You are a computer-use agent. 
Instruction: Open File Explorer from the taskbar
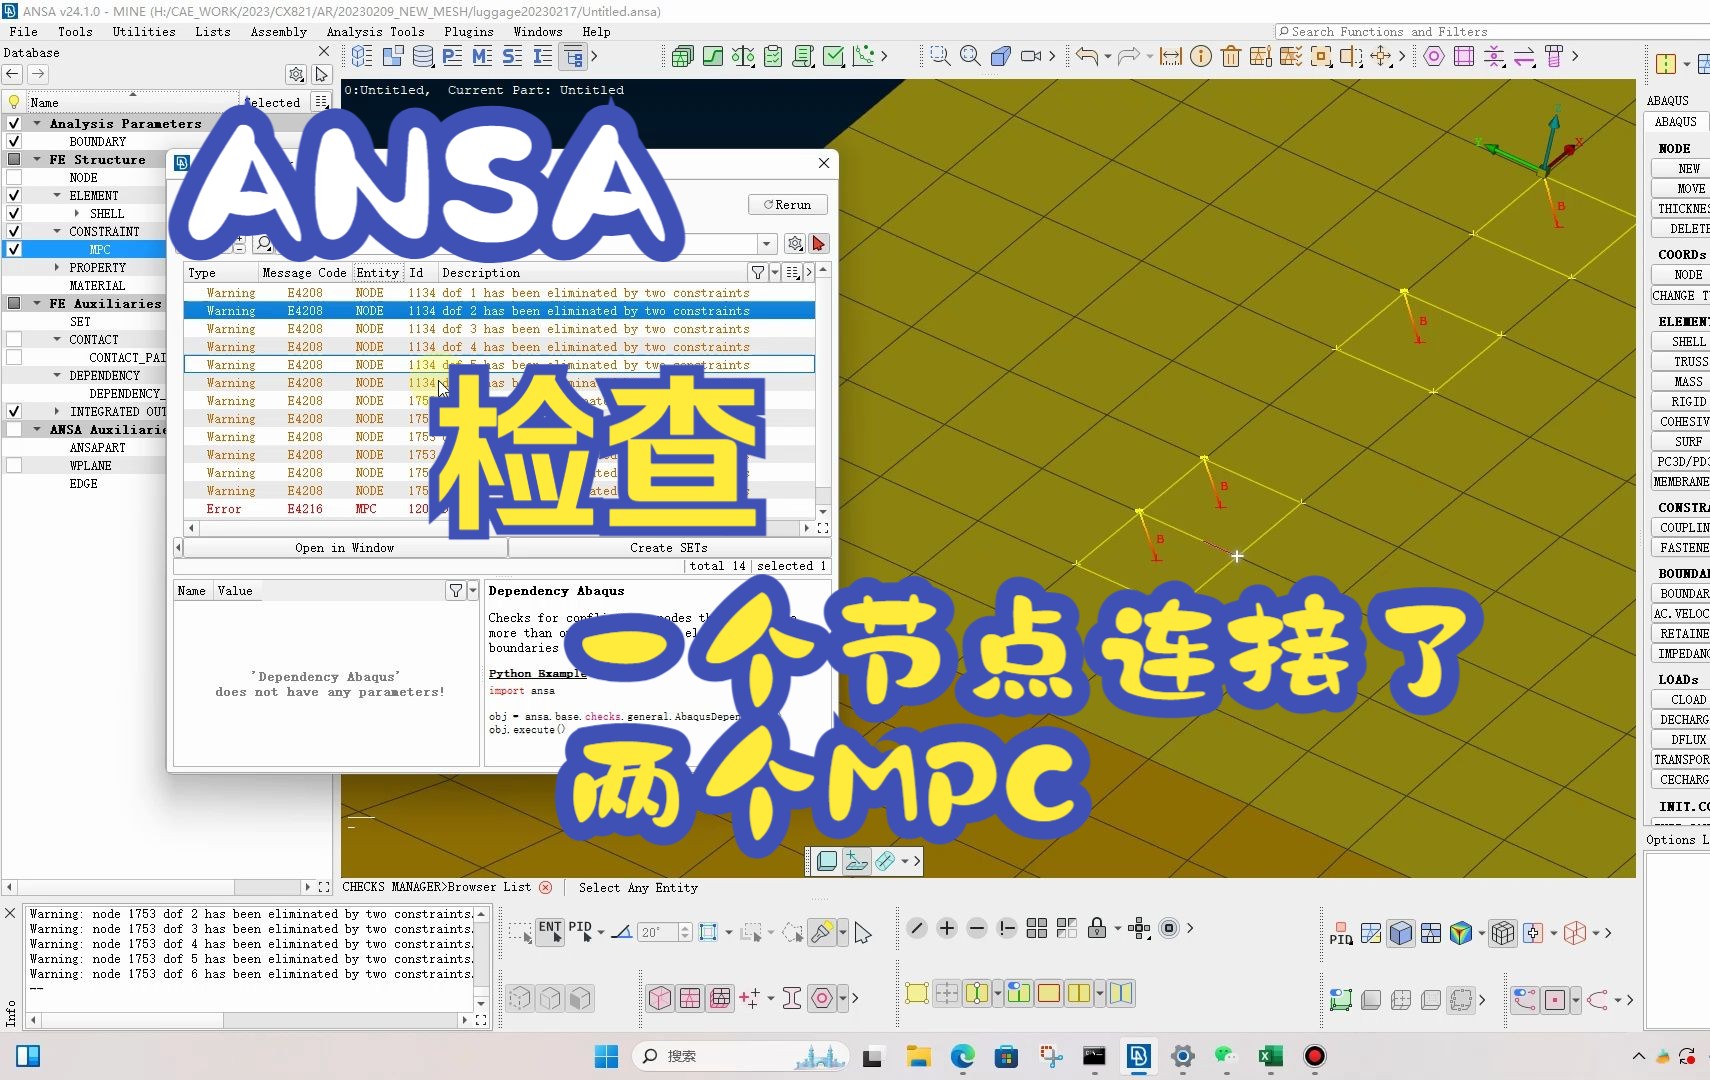coord(919,1056)
